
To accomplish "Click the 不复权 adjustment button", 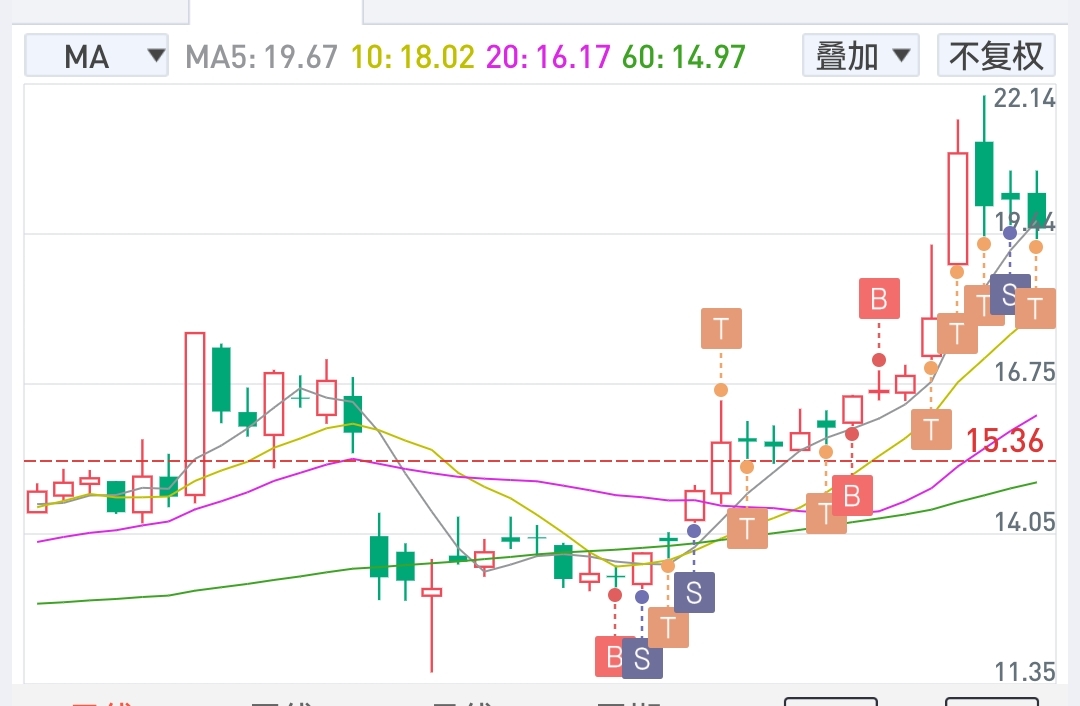I will [996, 56].
